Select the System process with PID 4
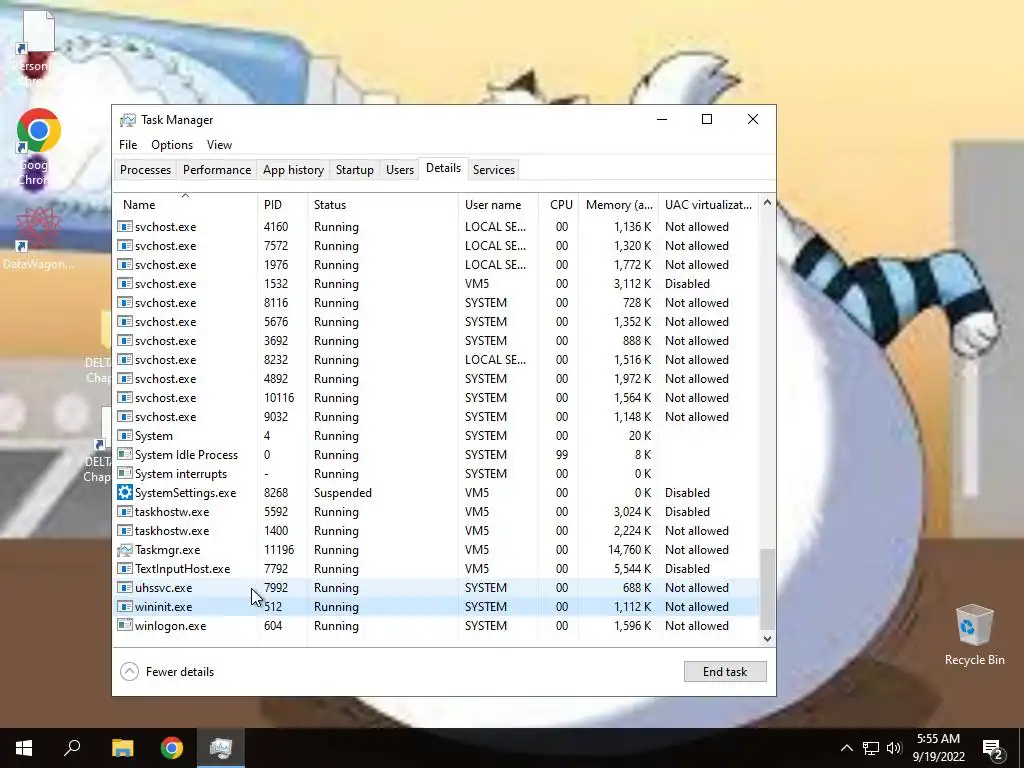Screen dimensions: 1024x768 (437, 436)
